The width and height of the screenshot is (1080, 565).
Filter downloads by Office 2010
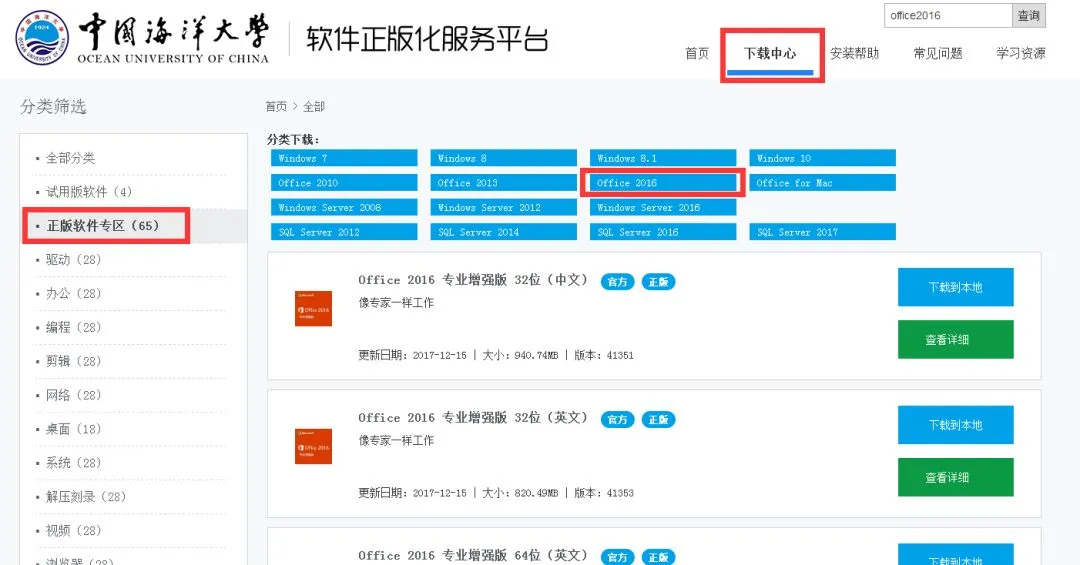(344, 183)
